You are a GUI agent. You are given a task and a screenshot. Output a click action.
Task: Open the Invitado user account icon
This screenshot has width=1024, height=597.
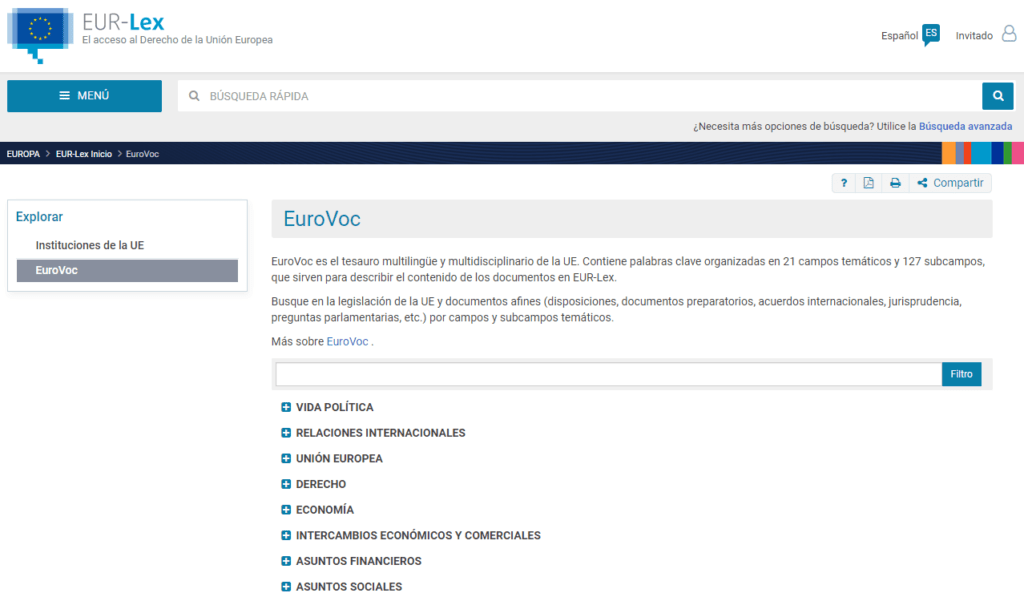click(1009, 34)
